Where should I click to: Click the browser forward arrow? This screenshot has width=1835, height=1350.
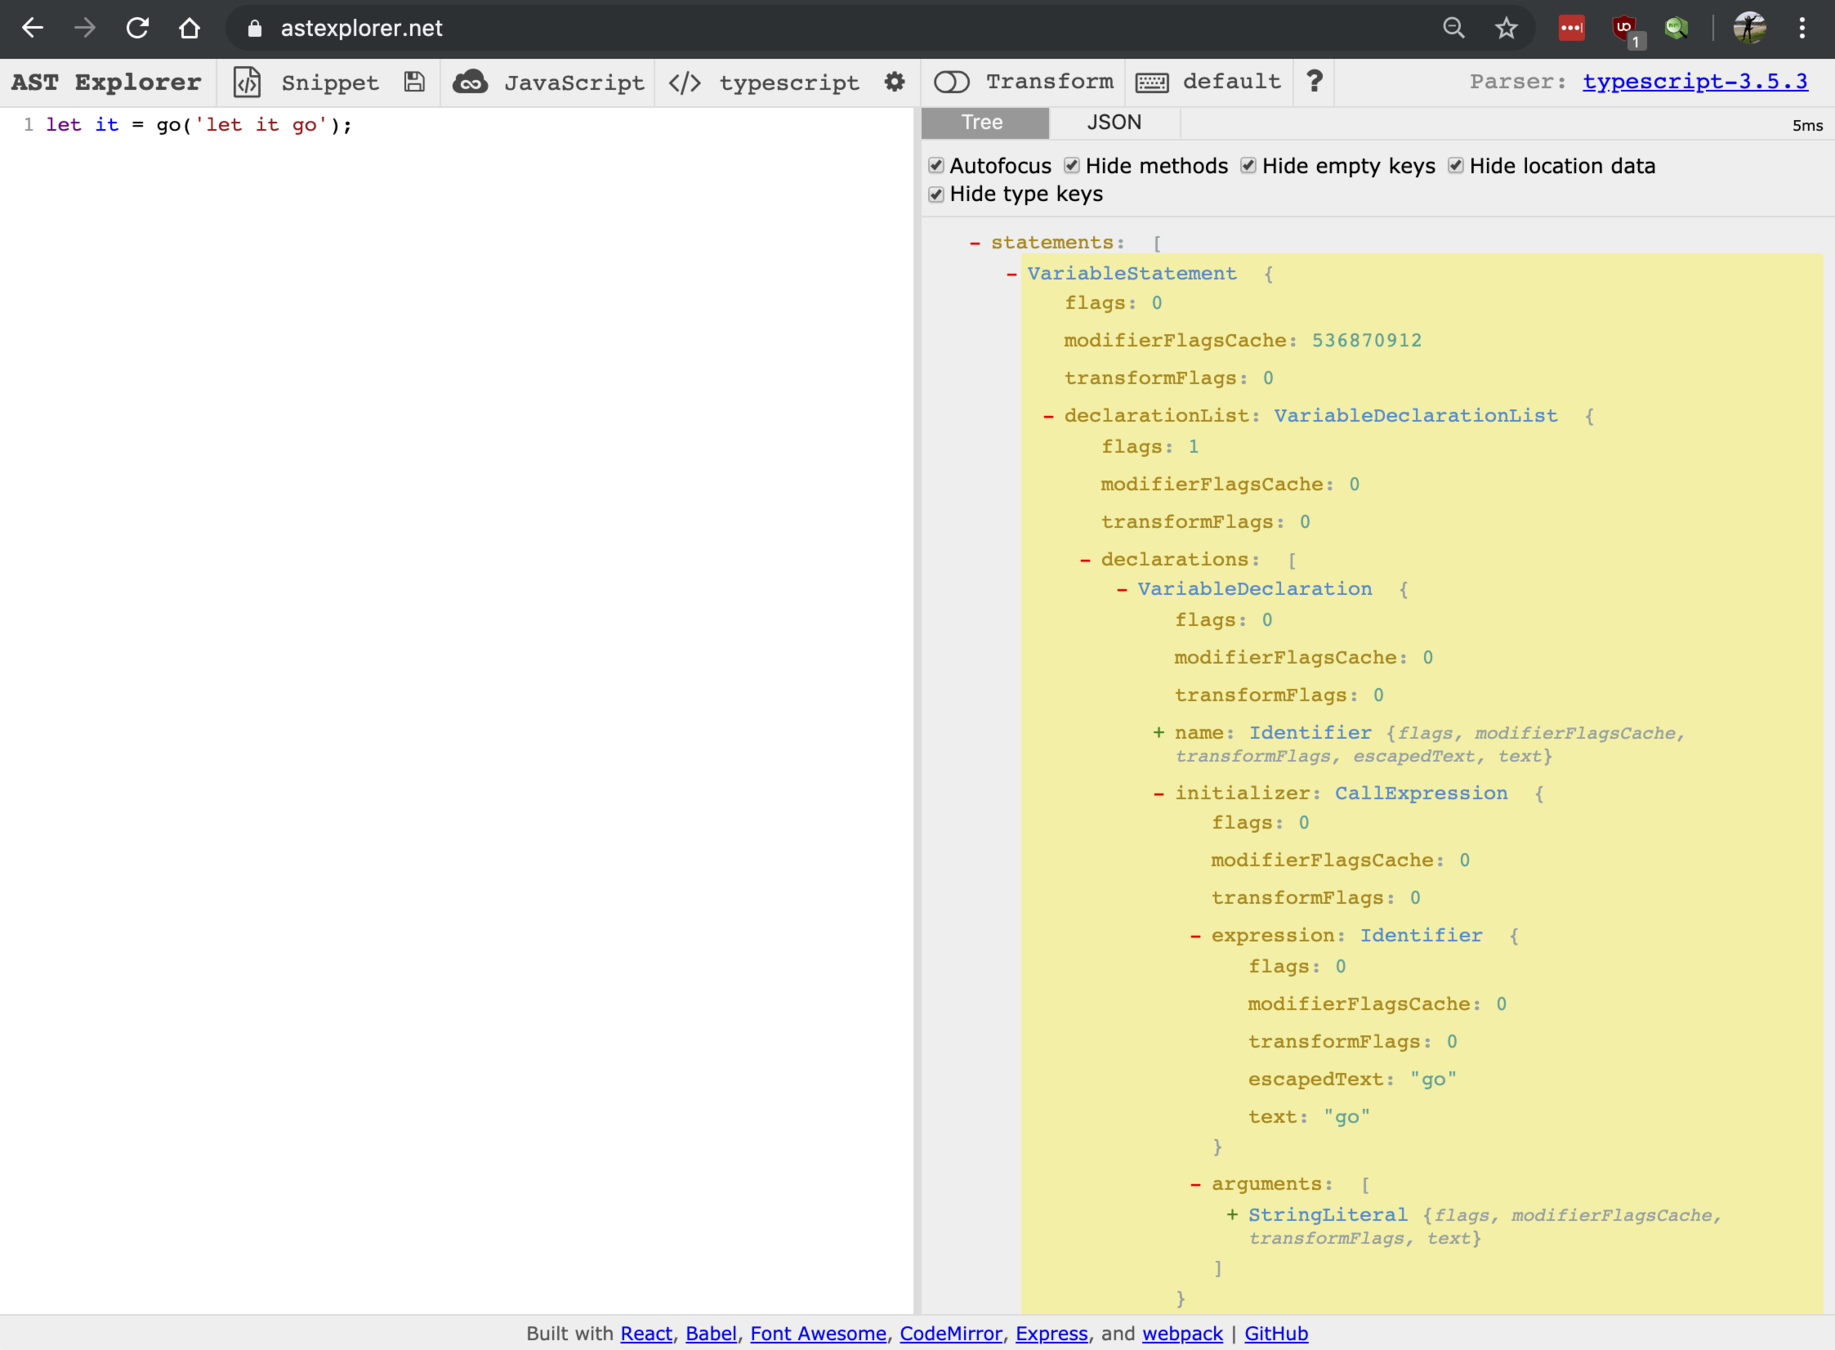[85, 28]
